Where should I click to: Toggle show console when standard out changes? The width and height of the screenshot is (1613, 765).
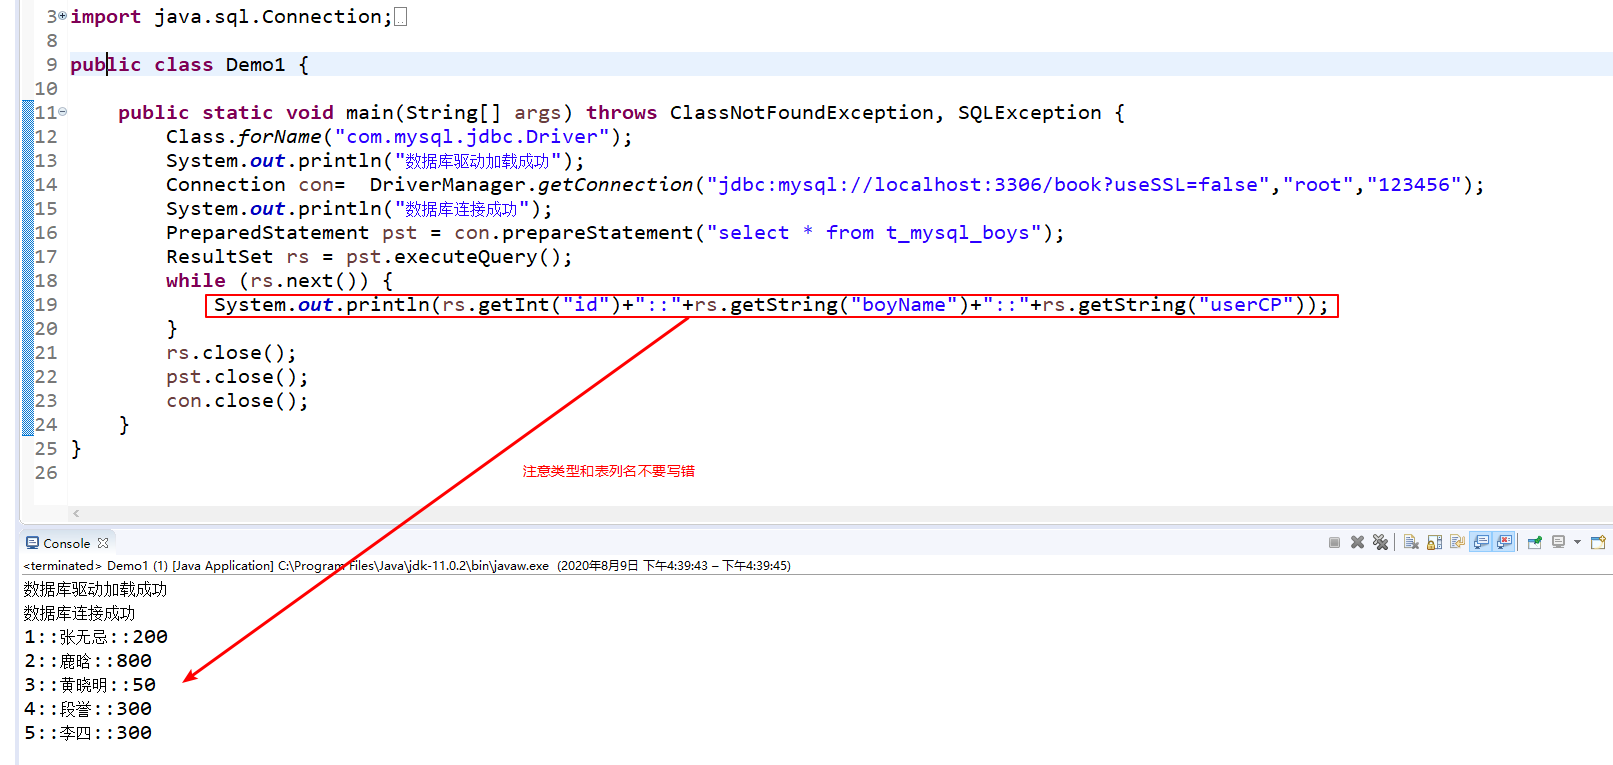[x=1481, y=542]
